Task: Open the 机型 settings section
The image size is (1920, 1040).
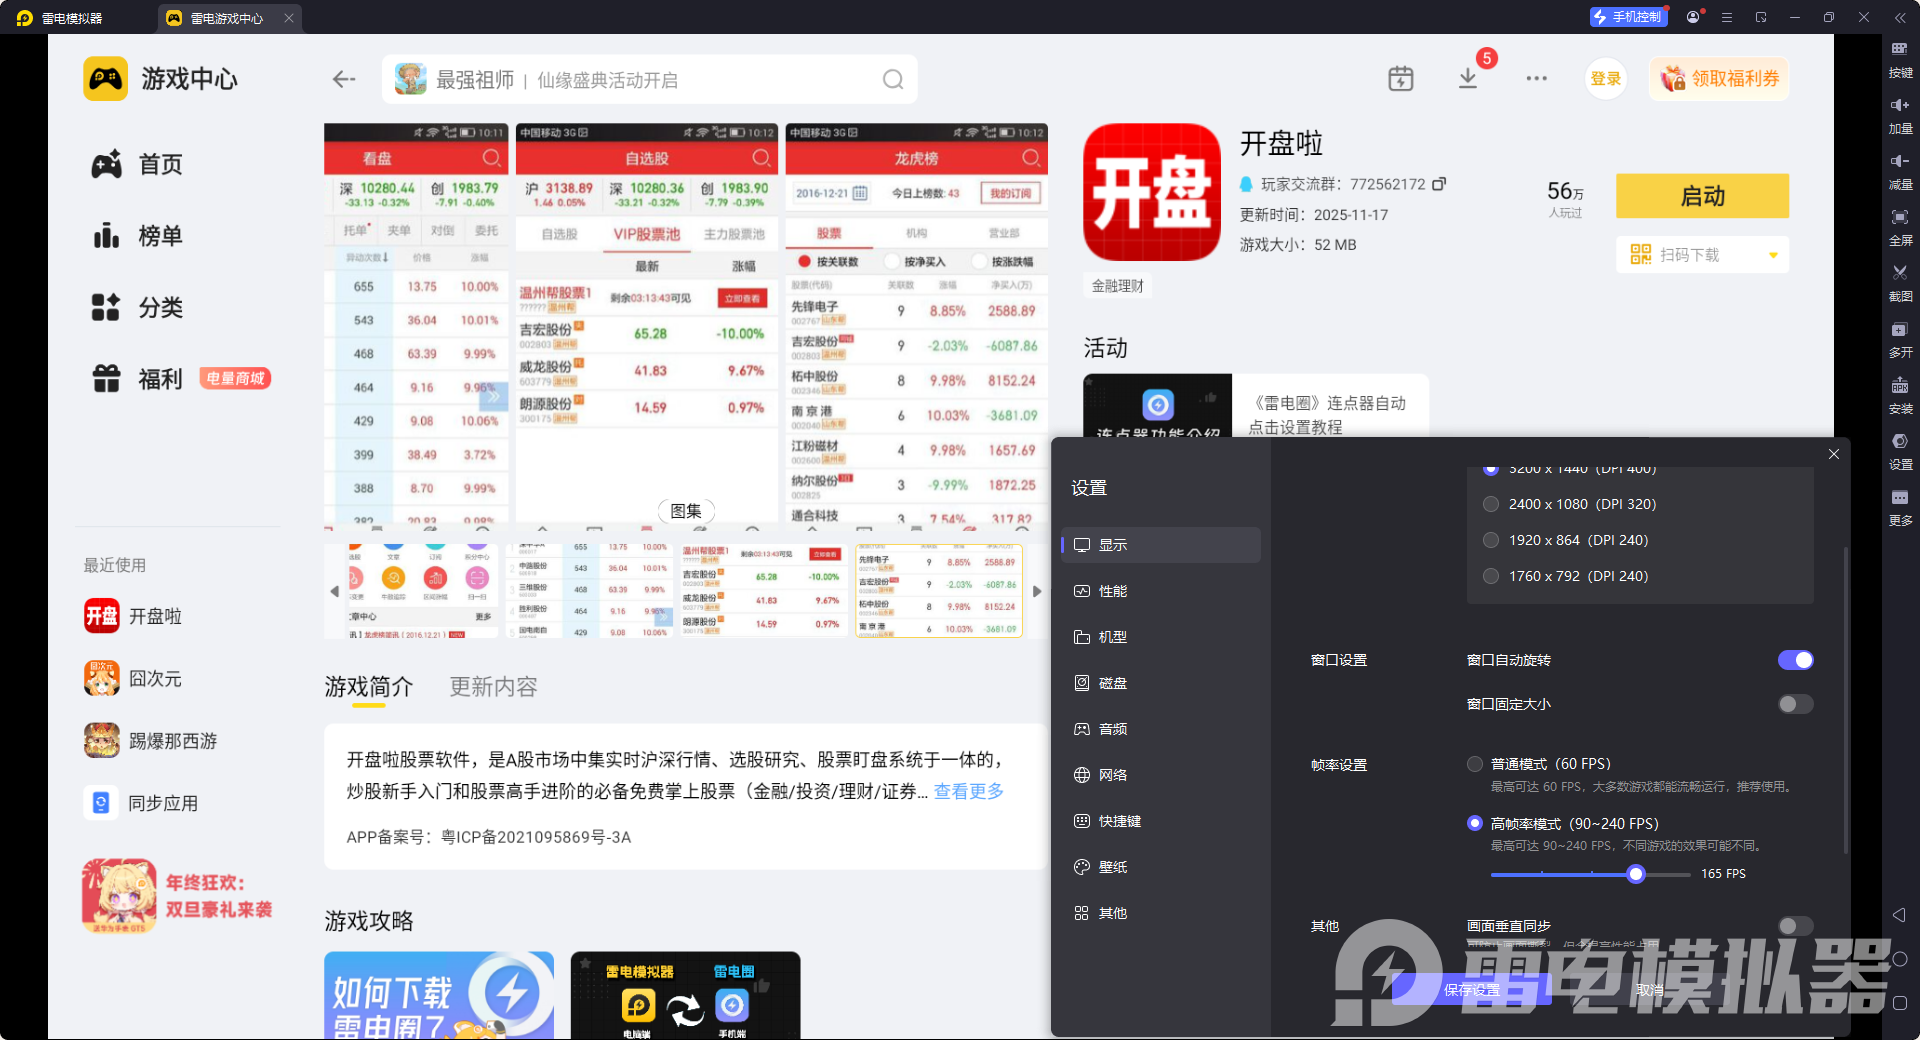Action: [1161, 637]
